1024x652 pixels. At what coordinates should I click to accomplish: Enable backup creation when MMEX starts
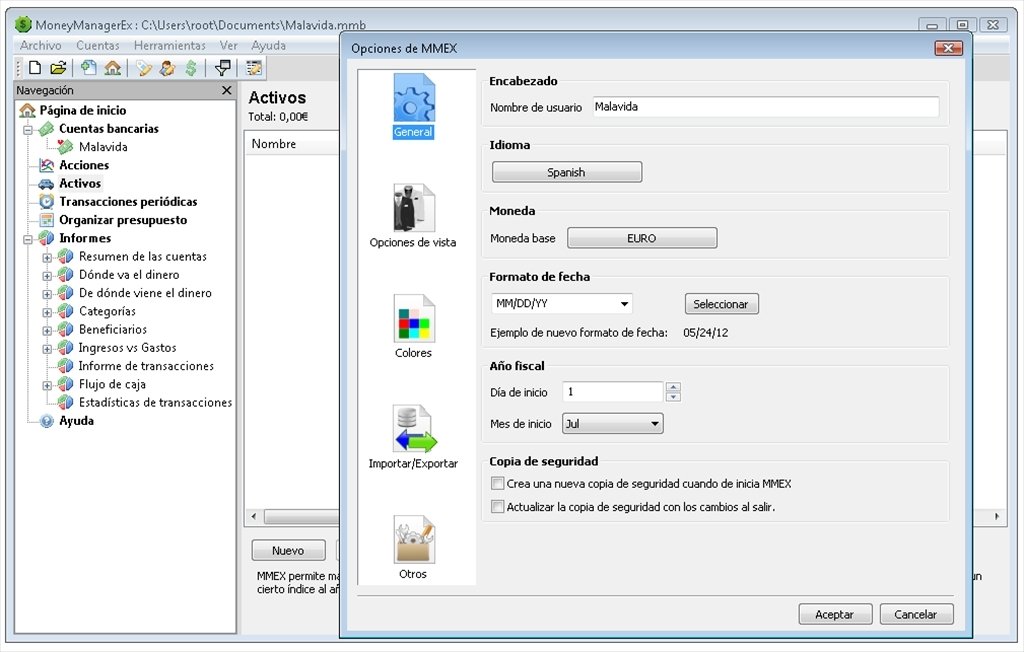point(498,483)
